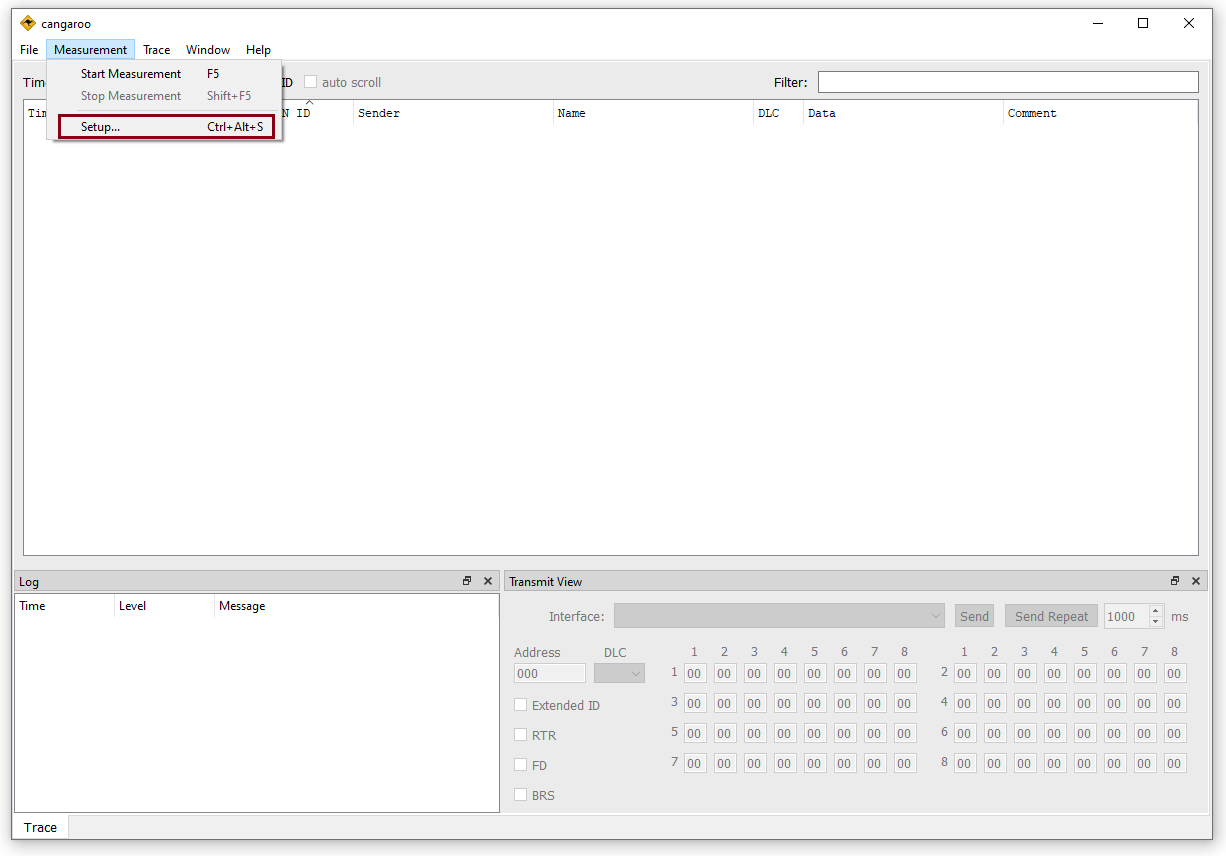Screen dimensions: 1226x856
Task: Select the Trace tab at the bottom
Action: [x=40, y=827]
